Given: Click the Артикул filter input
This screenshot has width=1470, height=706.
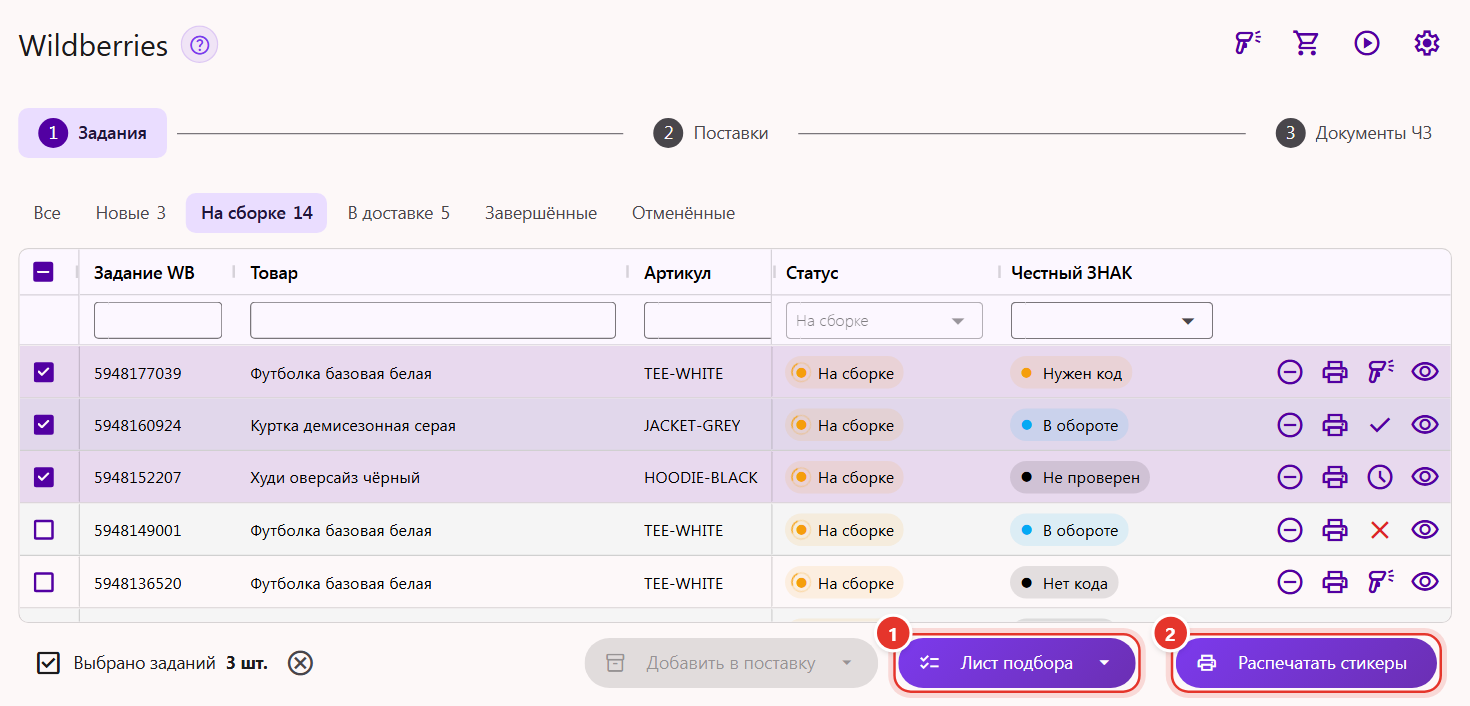Looking at the screenshot, I should 707,321.
